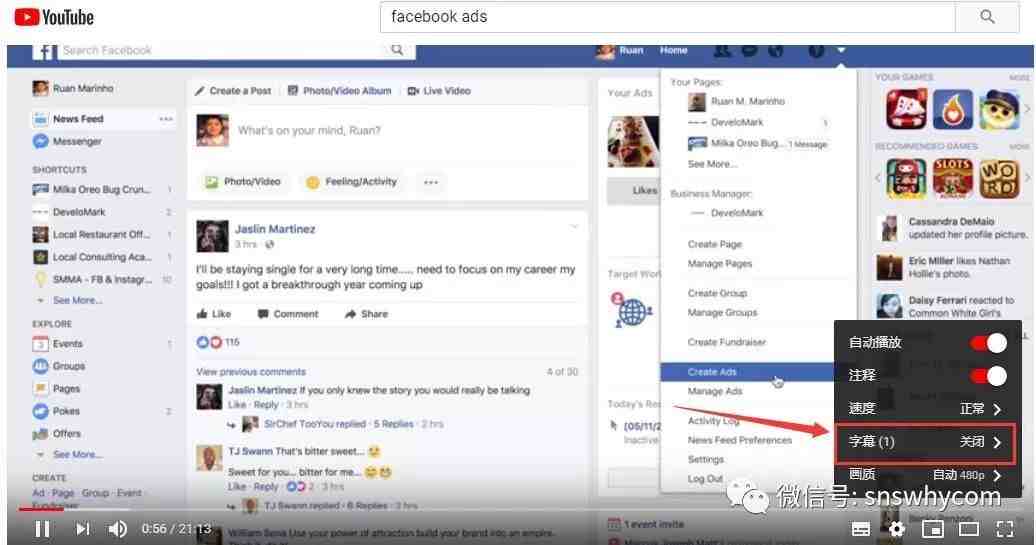The height and width of the screenshot is (545, 1036).
Task: Select Manage Groups menu entry
Action: click(x=722, y=312)
